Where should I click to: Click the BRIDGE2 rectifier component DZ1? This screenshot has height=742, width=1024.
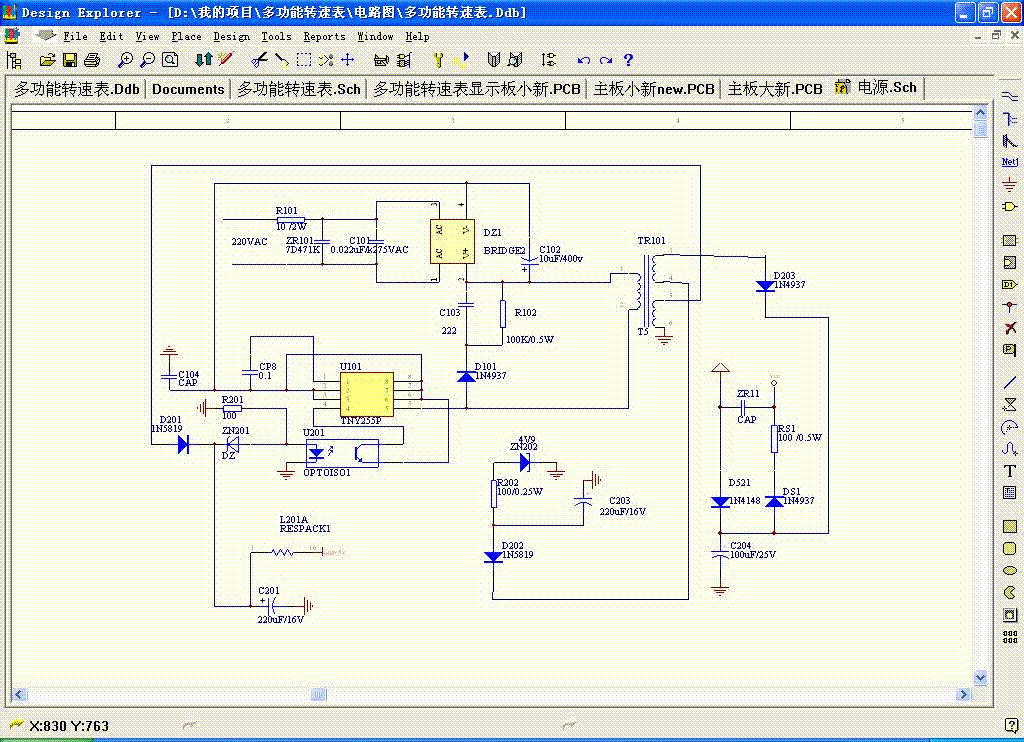click(452, 241)
